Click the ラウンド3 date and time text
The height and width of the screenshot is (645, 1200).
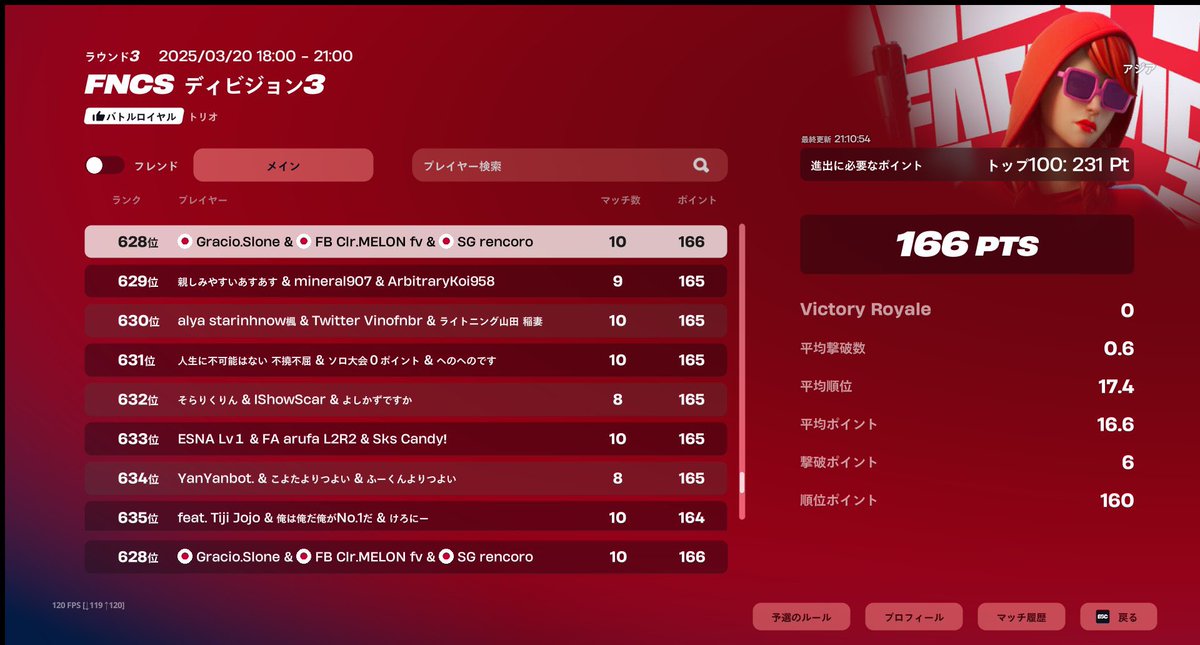point(218,56)
